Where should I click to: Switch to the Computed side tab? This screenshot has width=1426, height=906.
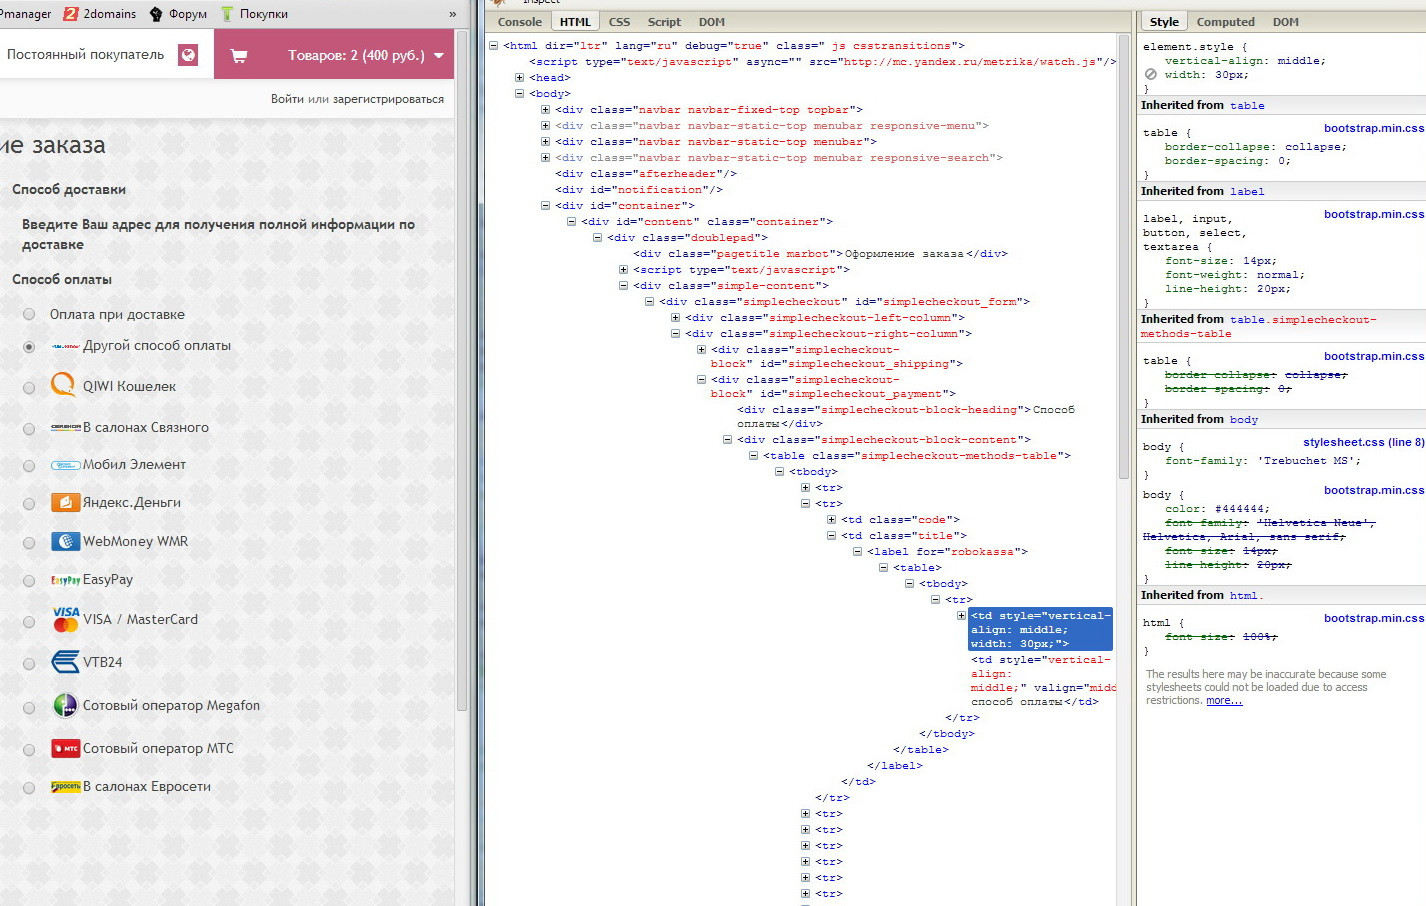(1225, 22)
